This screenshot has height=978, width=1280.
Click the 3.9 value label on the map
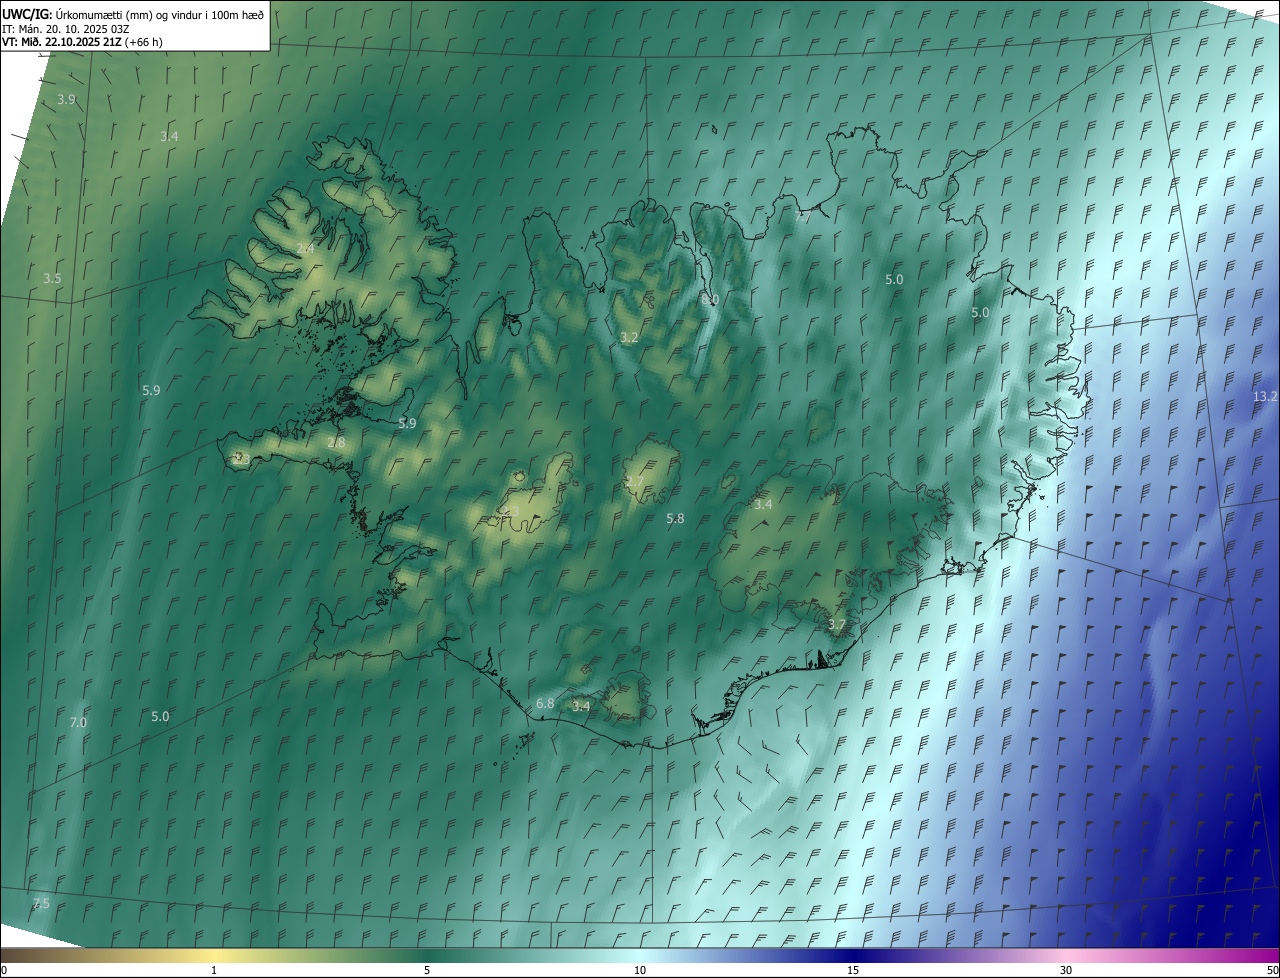point(67,100)
